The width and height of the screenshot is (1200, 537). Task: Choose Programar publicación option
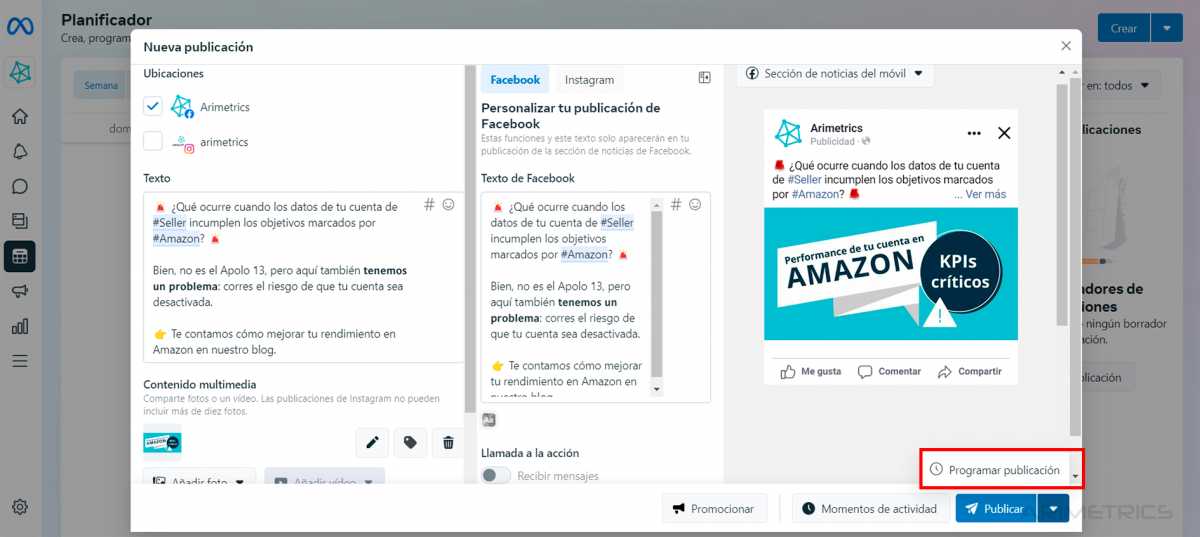click(x=995, y=470)
